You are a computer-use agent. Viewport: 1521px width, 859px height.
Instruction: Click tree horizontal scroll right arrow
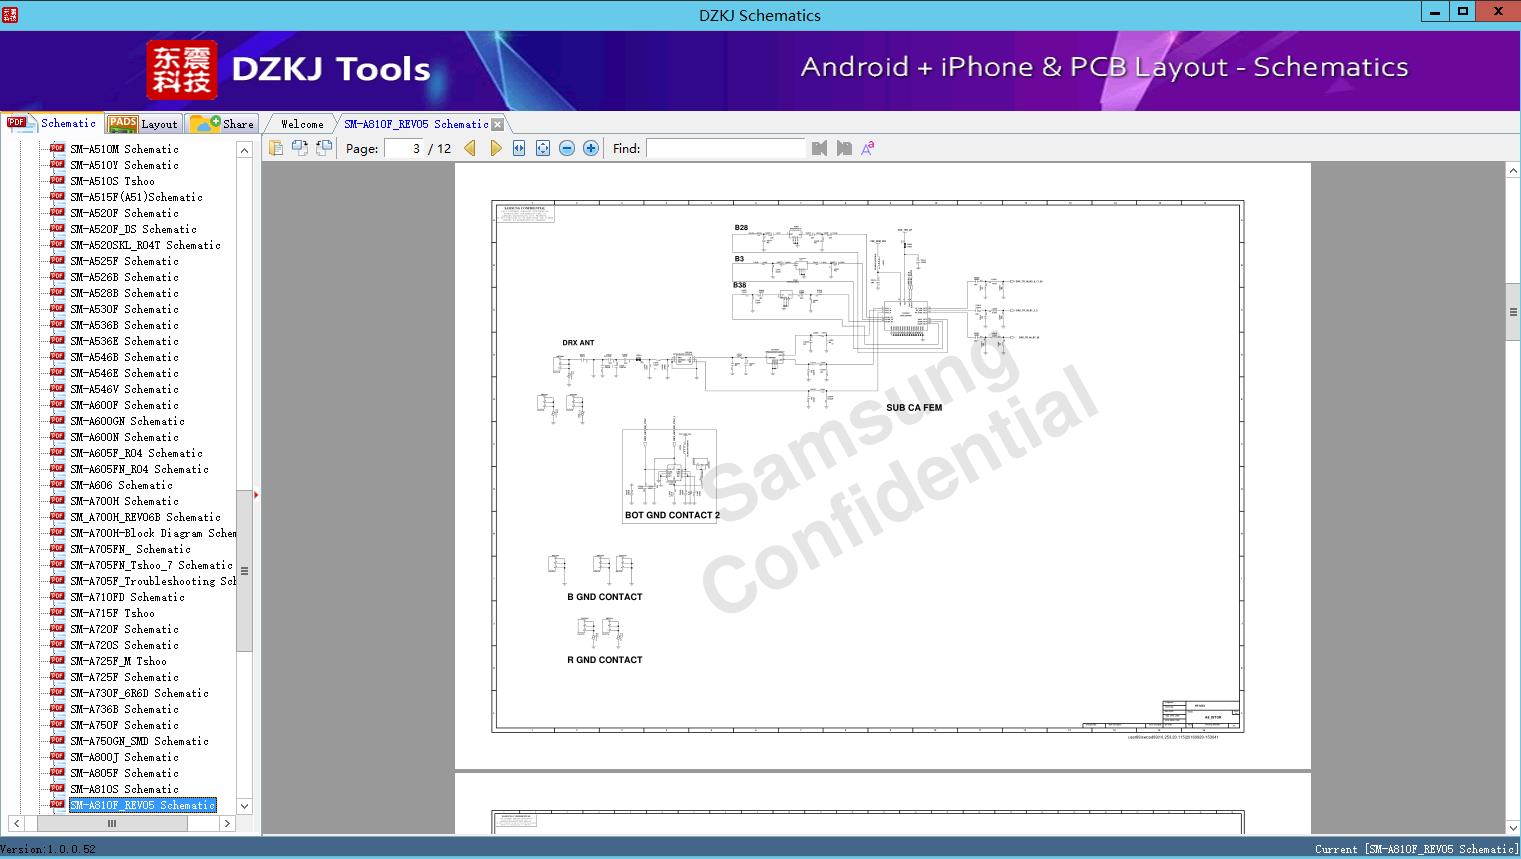(227, 823)
